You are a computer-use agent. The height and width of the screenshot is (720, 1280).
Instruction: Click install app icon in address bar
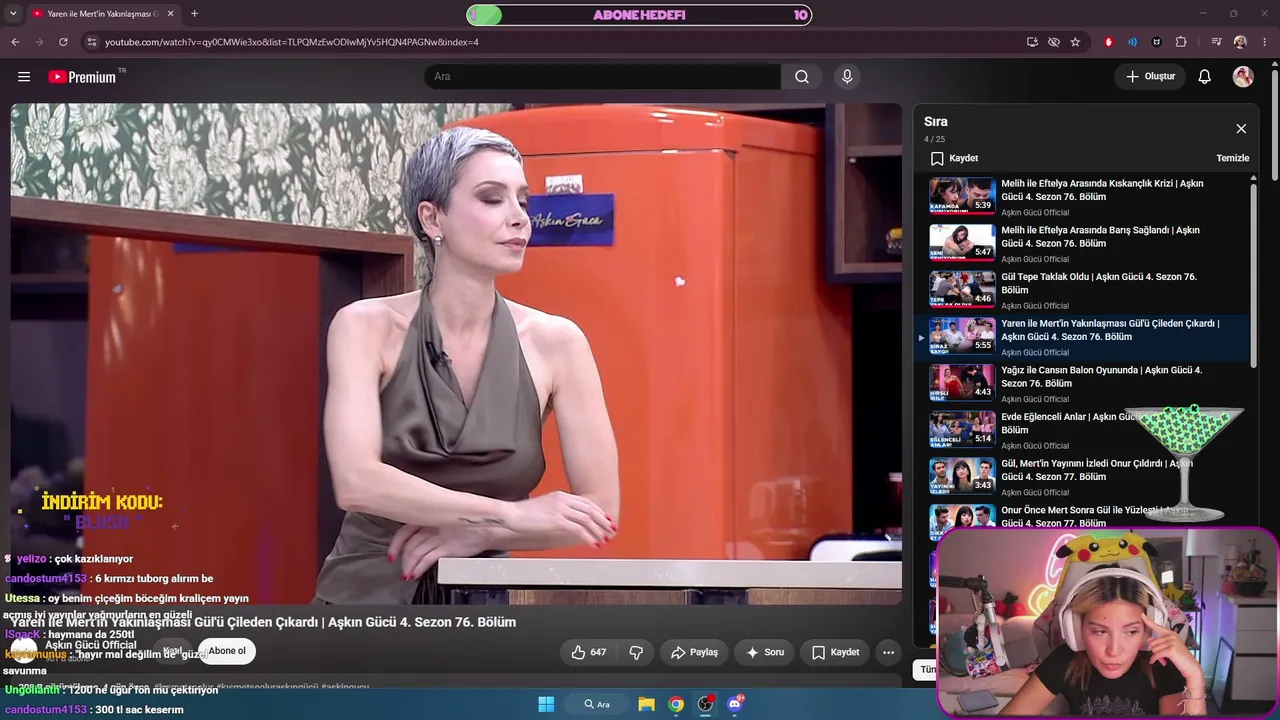pos(1032,42)
